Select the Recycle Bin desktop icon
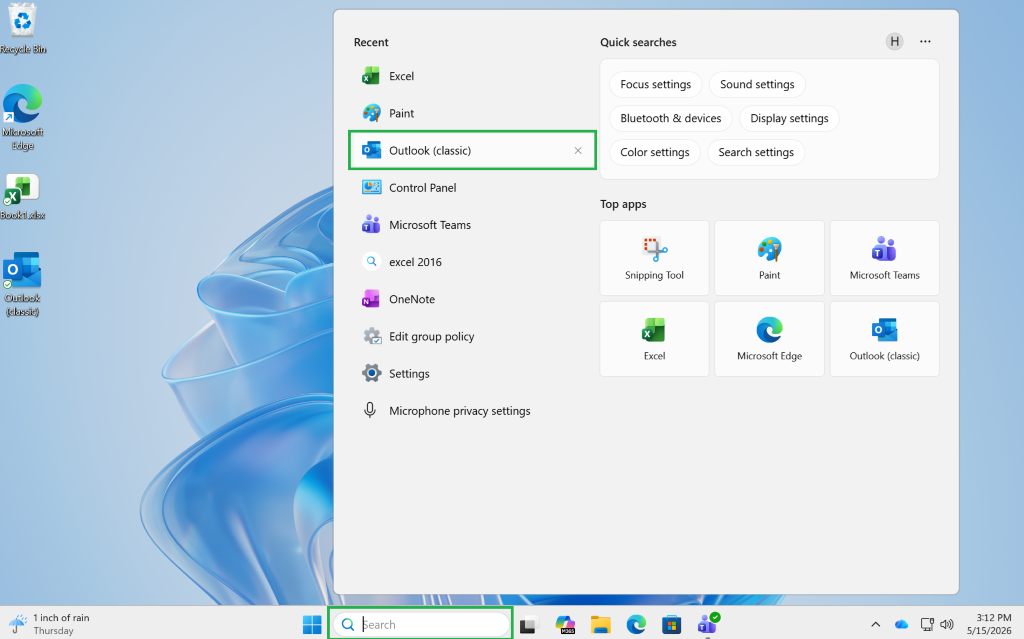 23,29
